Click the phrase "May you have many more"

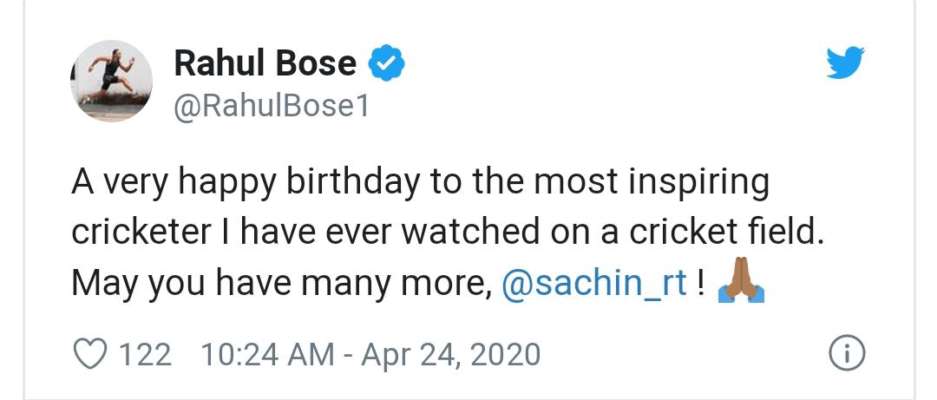(280, 285)
